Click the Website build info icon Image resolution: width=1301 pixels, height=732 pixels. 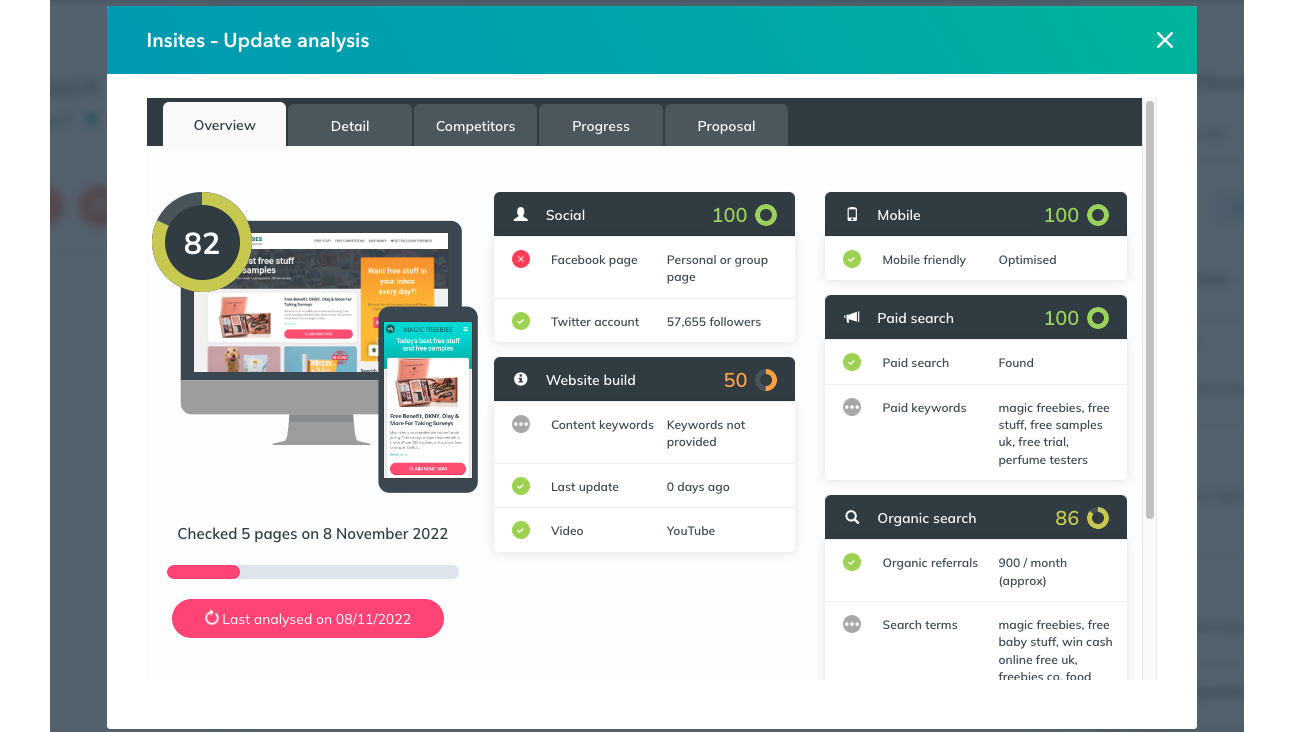(520, 379)
